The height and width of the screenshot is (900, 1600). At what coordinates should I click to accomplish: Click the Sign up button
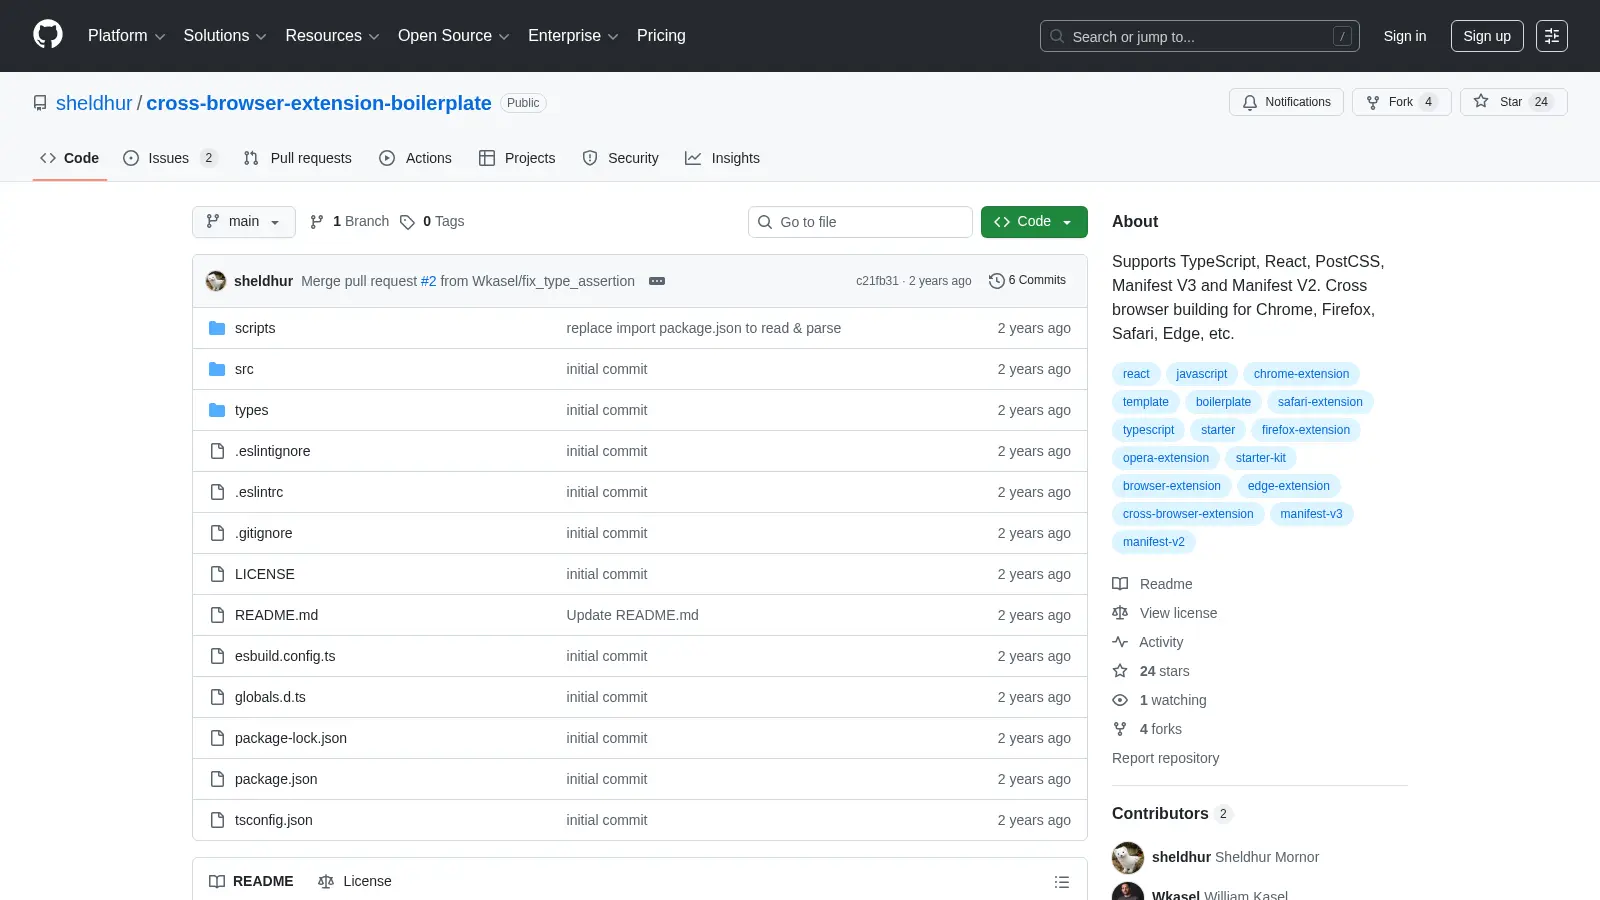1487,36
